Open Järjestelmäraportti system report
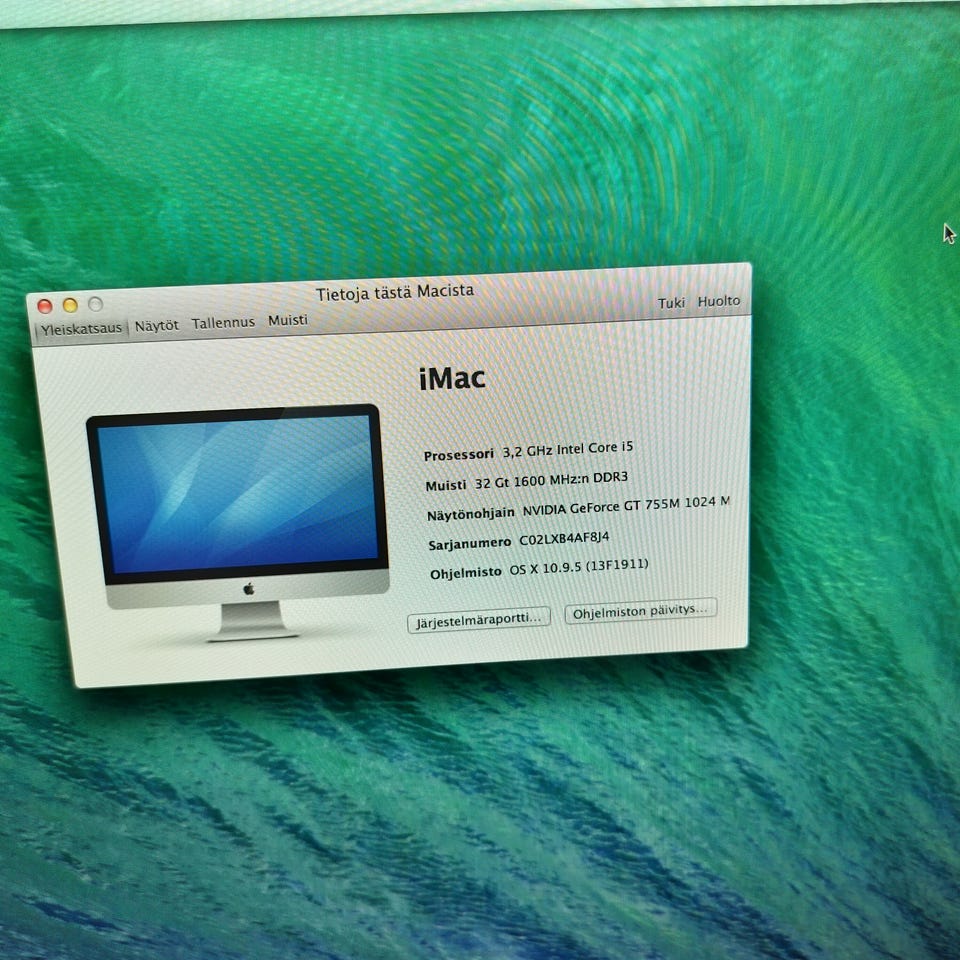960x960 pixels. pos(479,620)
